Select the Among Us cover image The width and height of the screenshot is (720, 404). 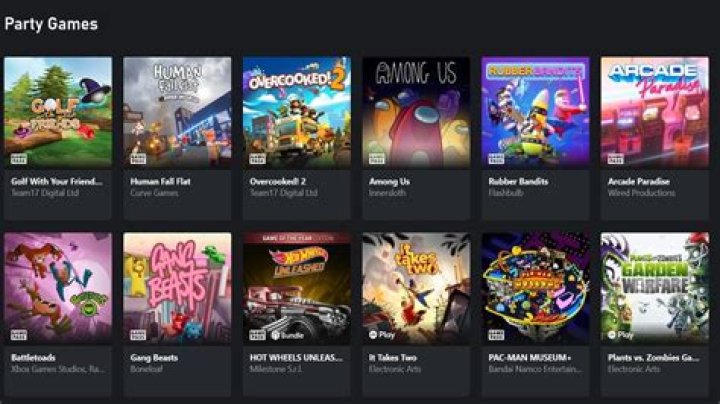coord(416,112)
